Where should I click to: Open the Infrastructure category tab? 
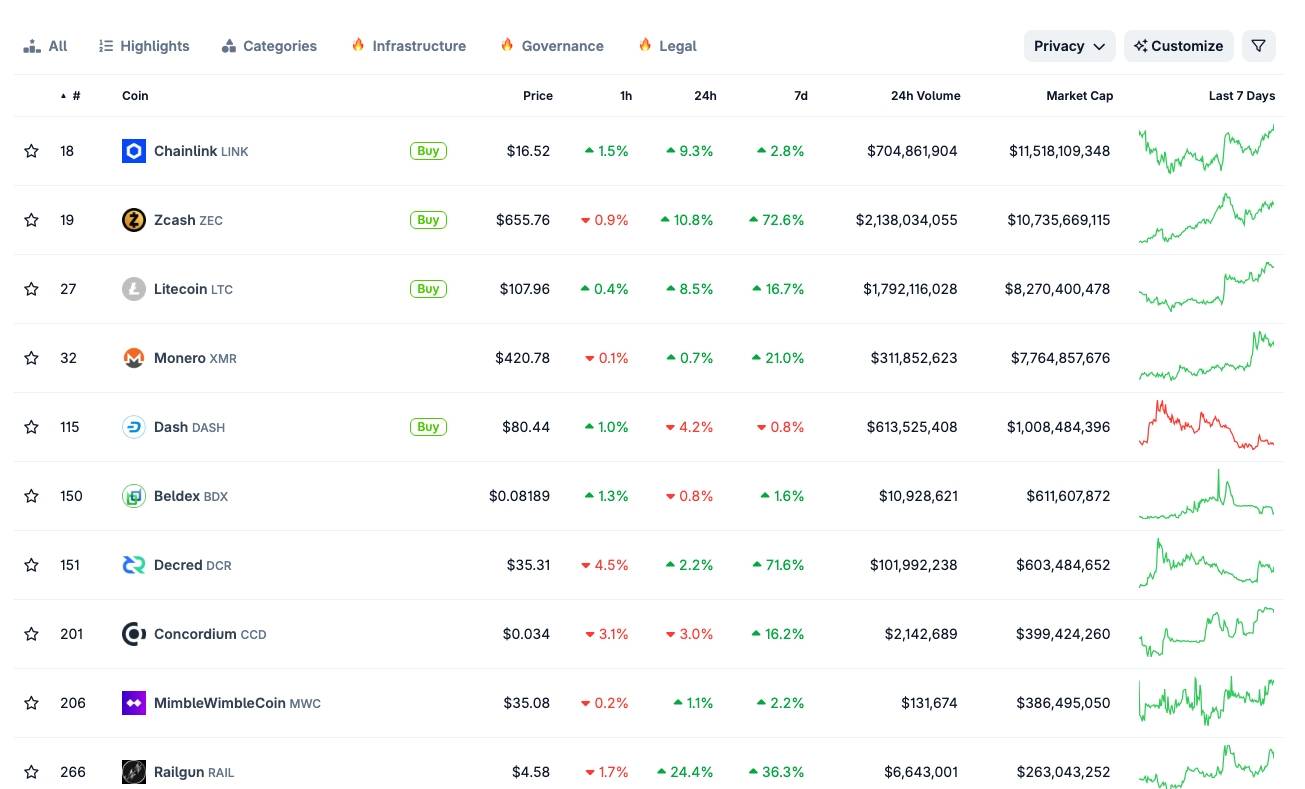[408, 46]
